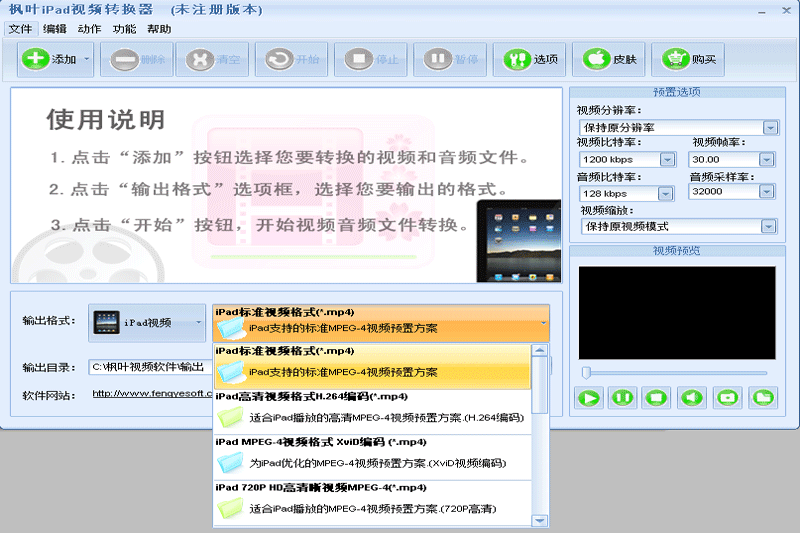The height and width of the screenshot is (533, 800).
Task: Open 选项 (Options) from the toolbar
Action: tap(529, 59)
